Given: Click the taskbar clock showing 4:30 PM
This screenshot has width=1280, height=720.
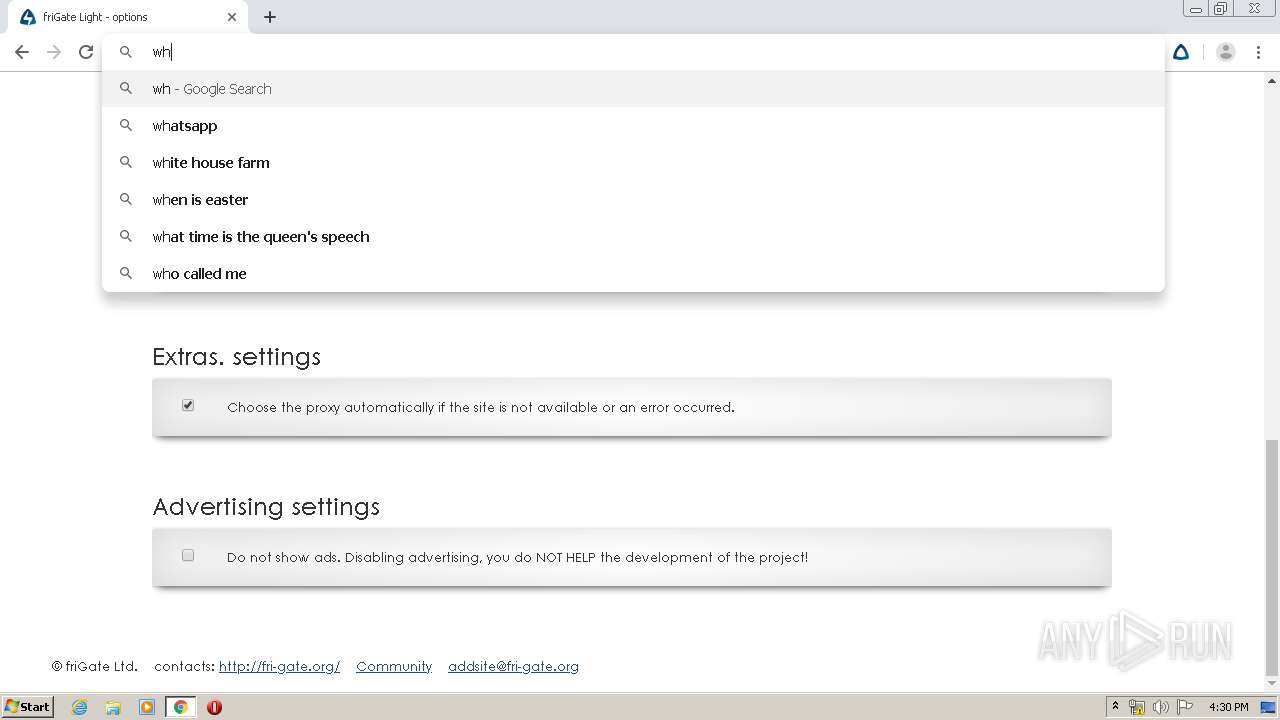Looking at the screenshot, I should [x=1229, y=707].
